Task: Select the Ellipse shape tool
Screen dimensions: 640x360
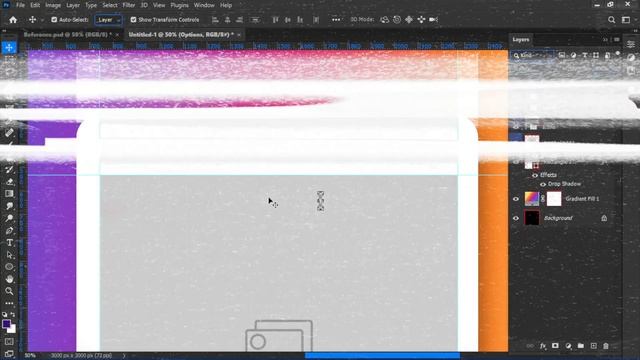Action: 9,267
